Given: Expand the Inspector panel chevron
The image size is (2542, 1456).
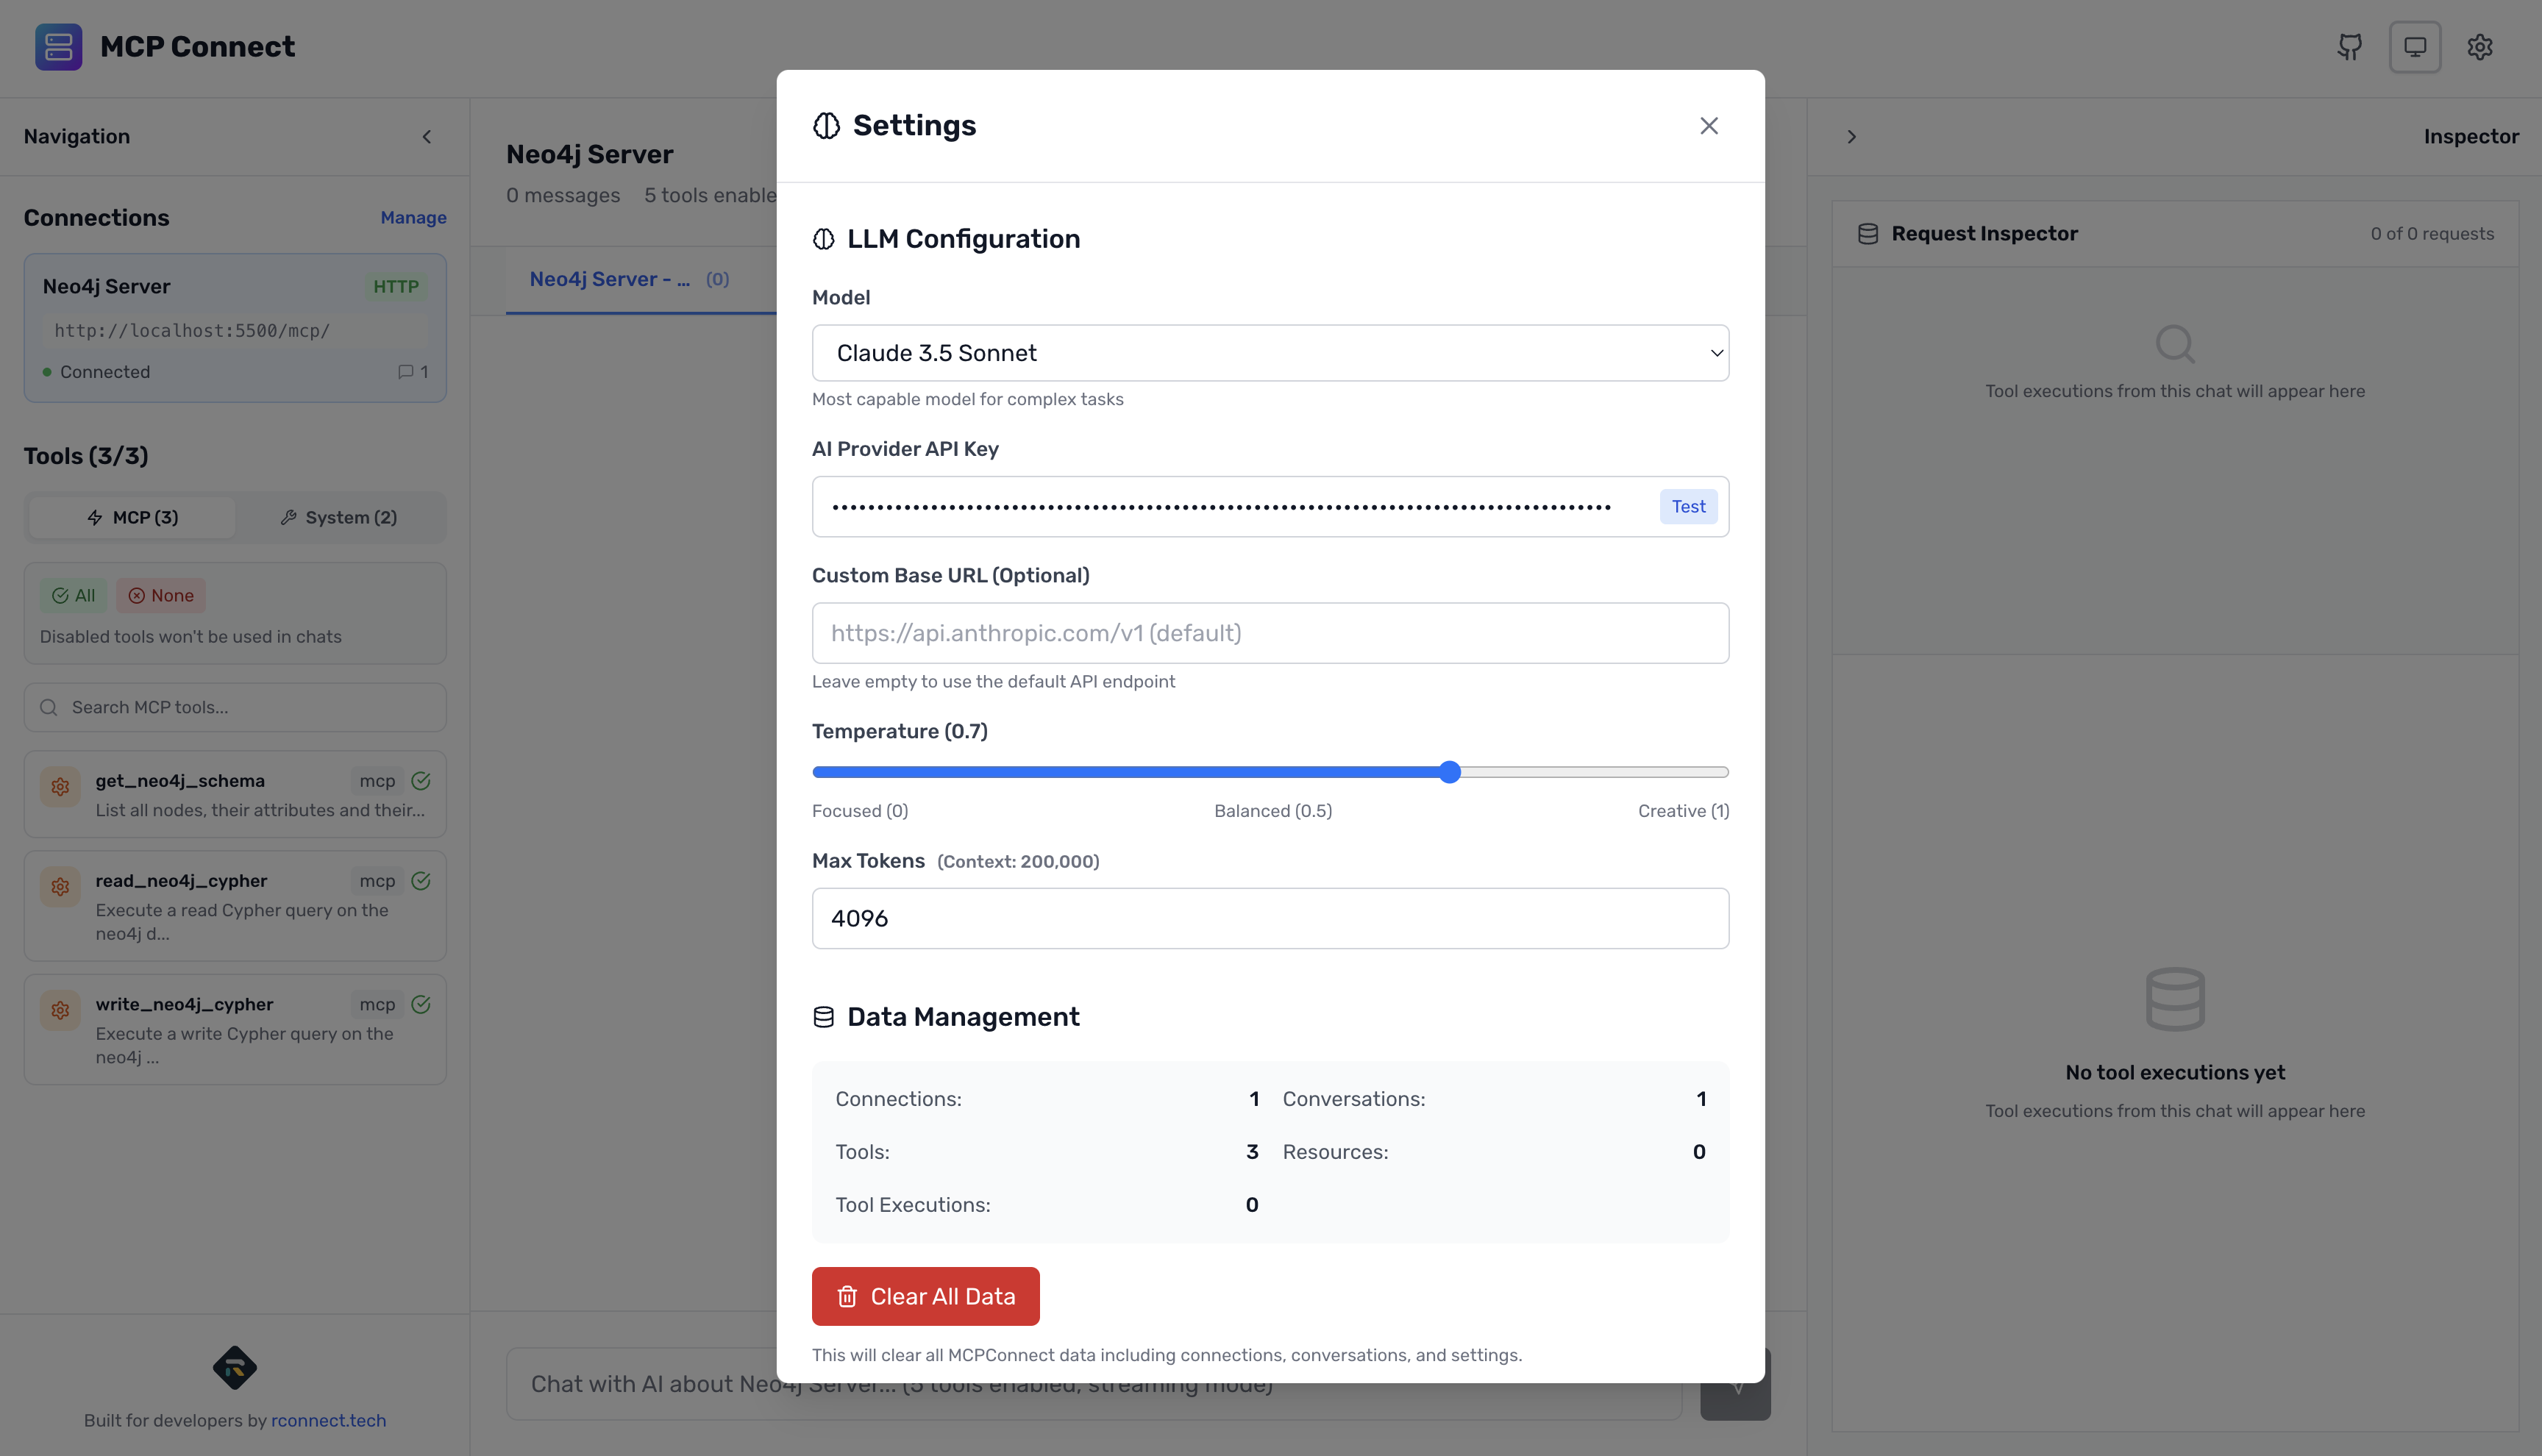Looking at the screenshot, I should (x=1851, y=137).
